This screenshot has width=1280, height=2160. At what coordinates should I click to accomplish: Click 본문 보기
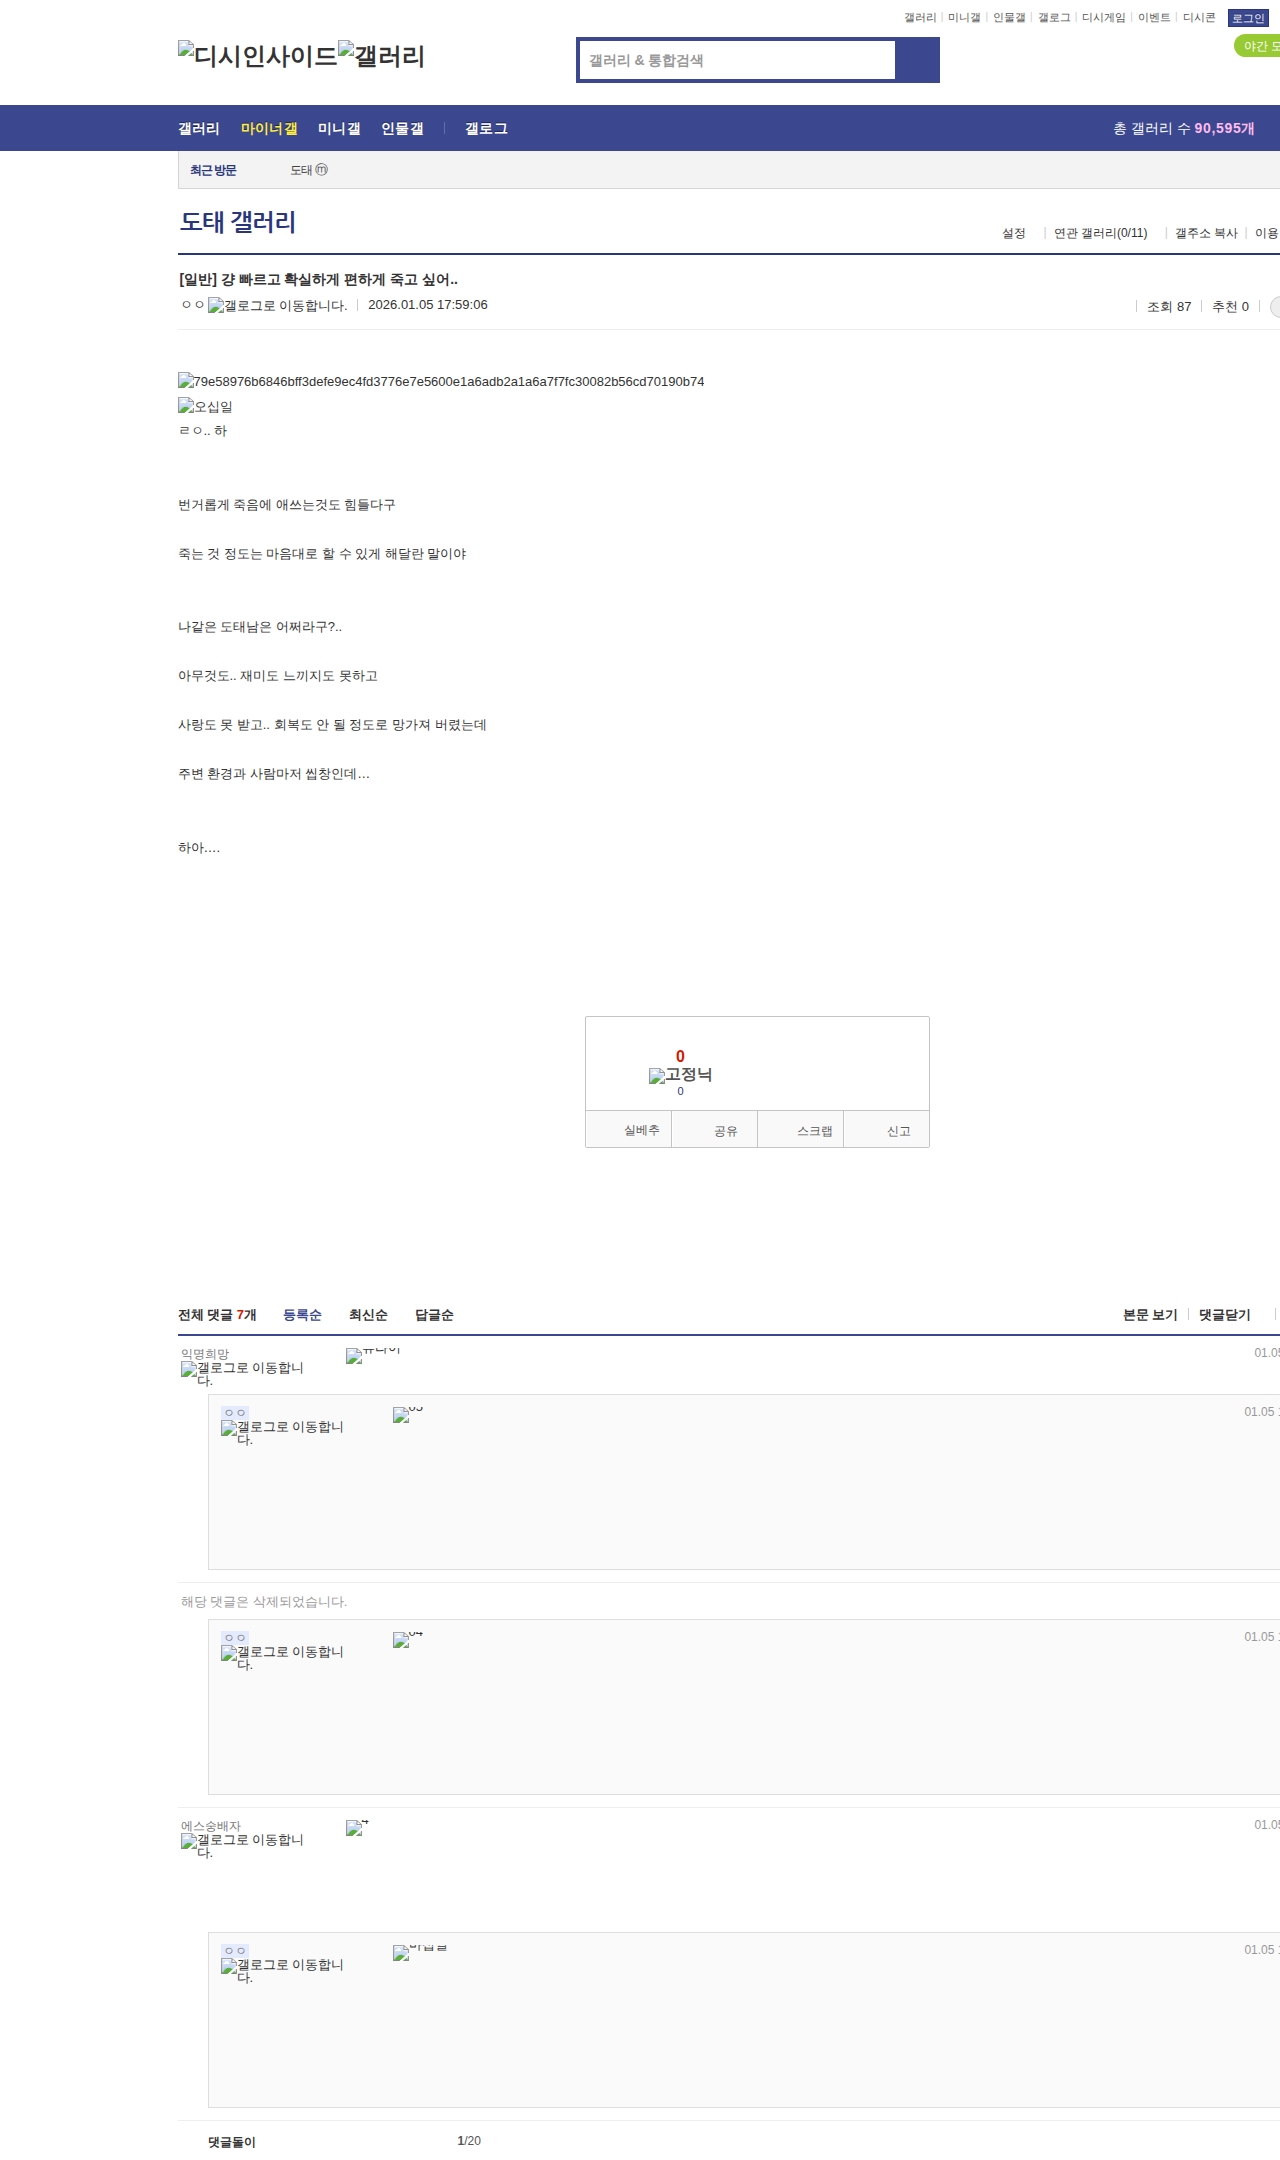1150,1315
